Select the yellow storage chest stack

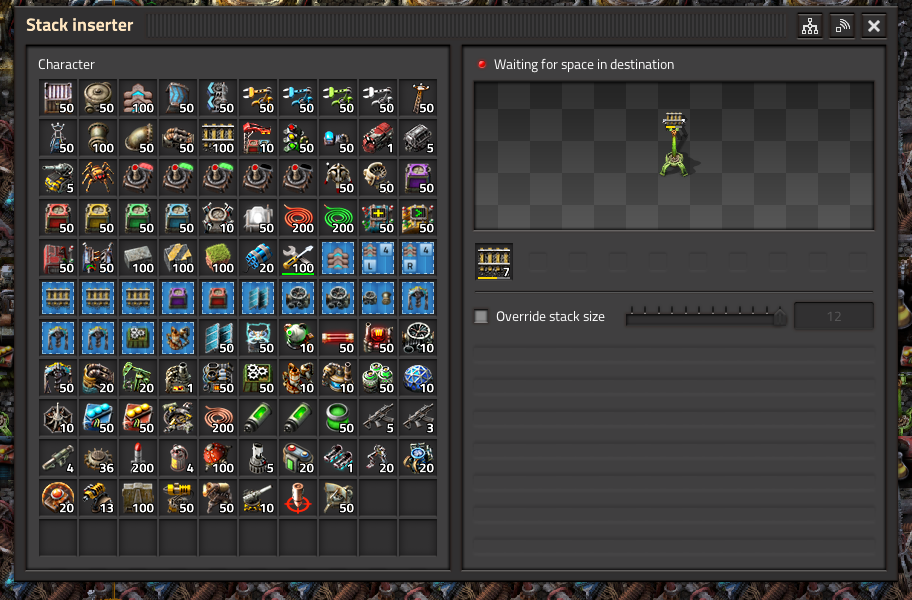click(x=98, y=218)
